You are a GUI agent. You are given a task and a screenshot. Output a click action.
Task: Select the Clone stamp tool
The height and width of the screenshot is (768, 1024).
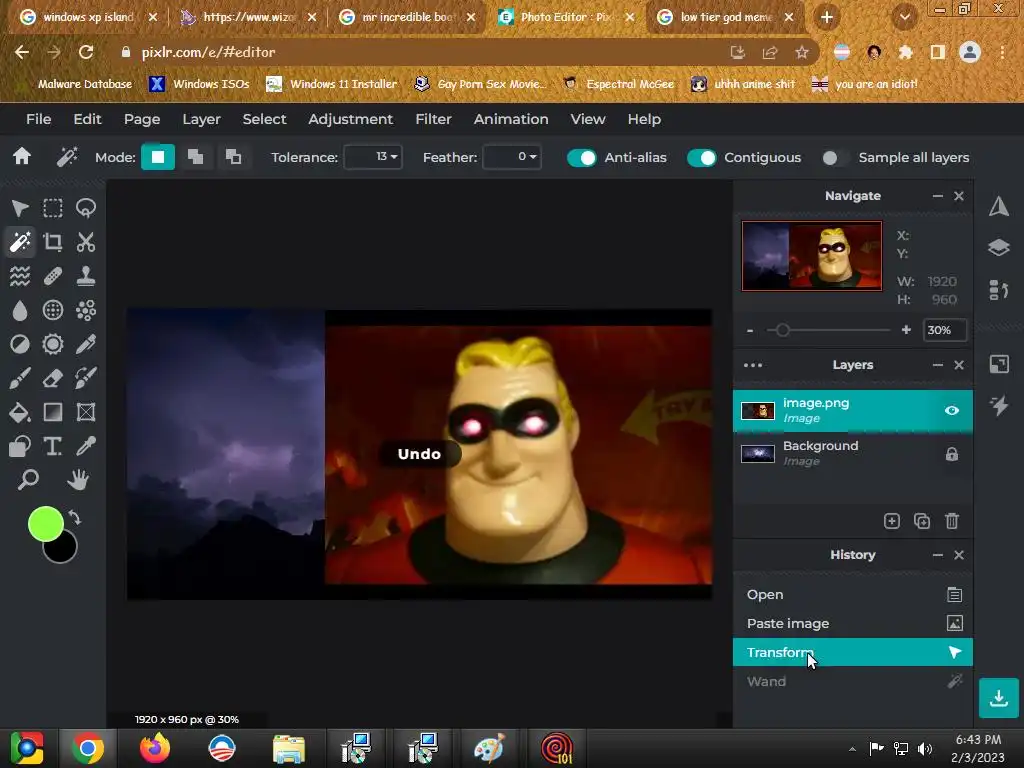click(x=86, y=276)
